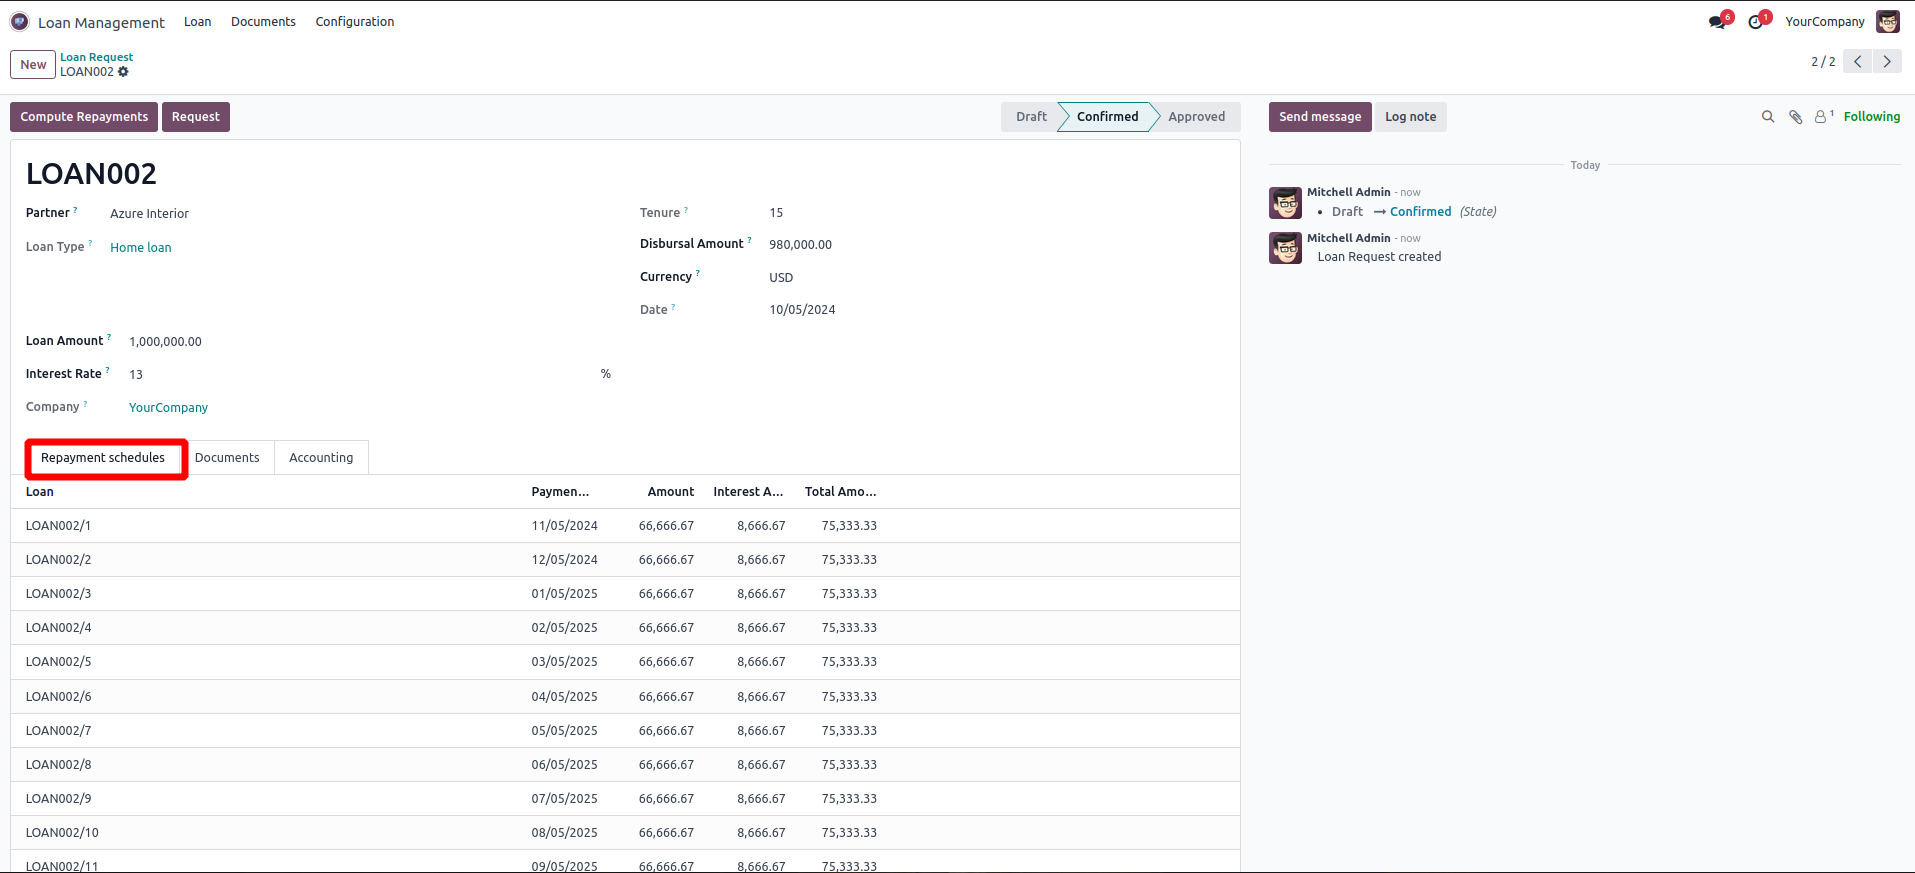Open repayment row LOAN002/5
Viewport: 1915px width, 873px height.
(625, 662)
